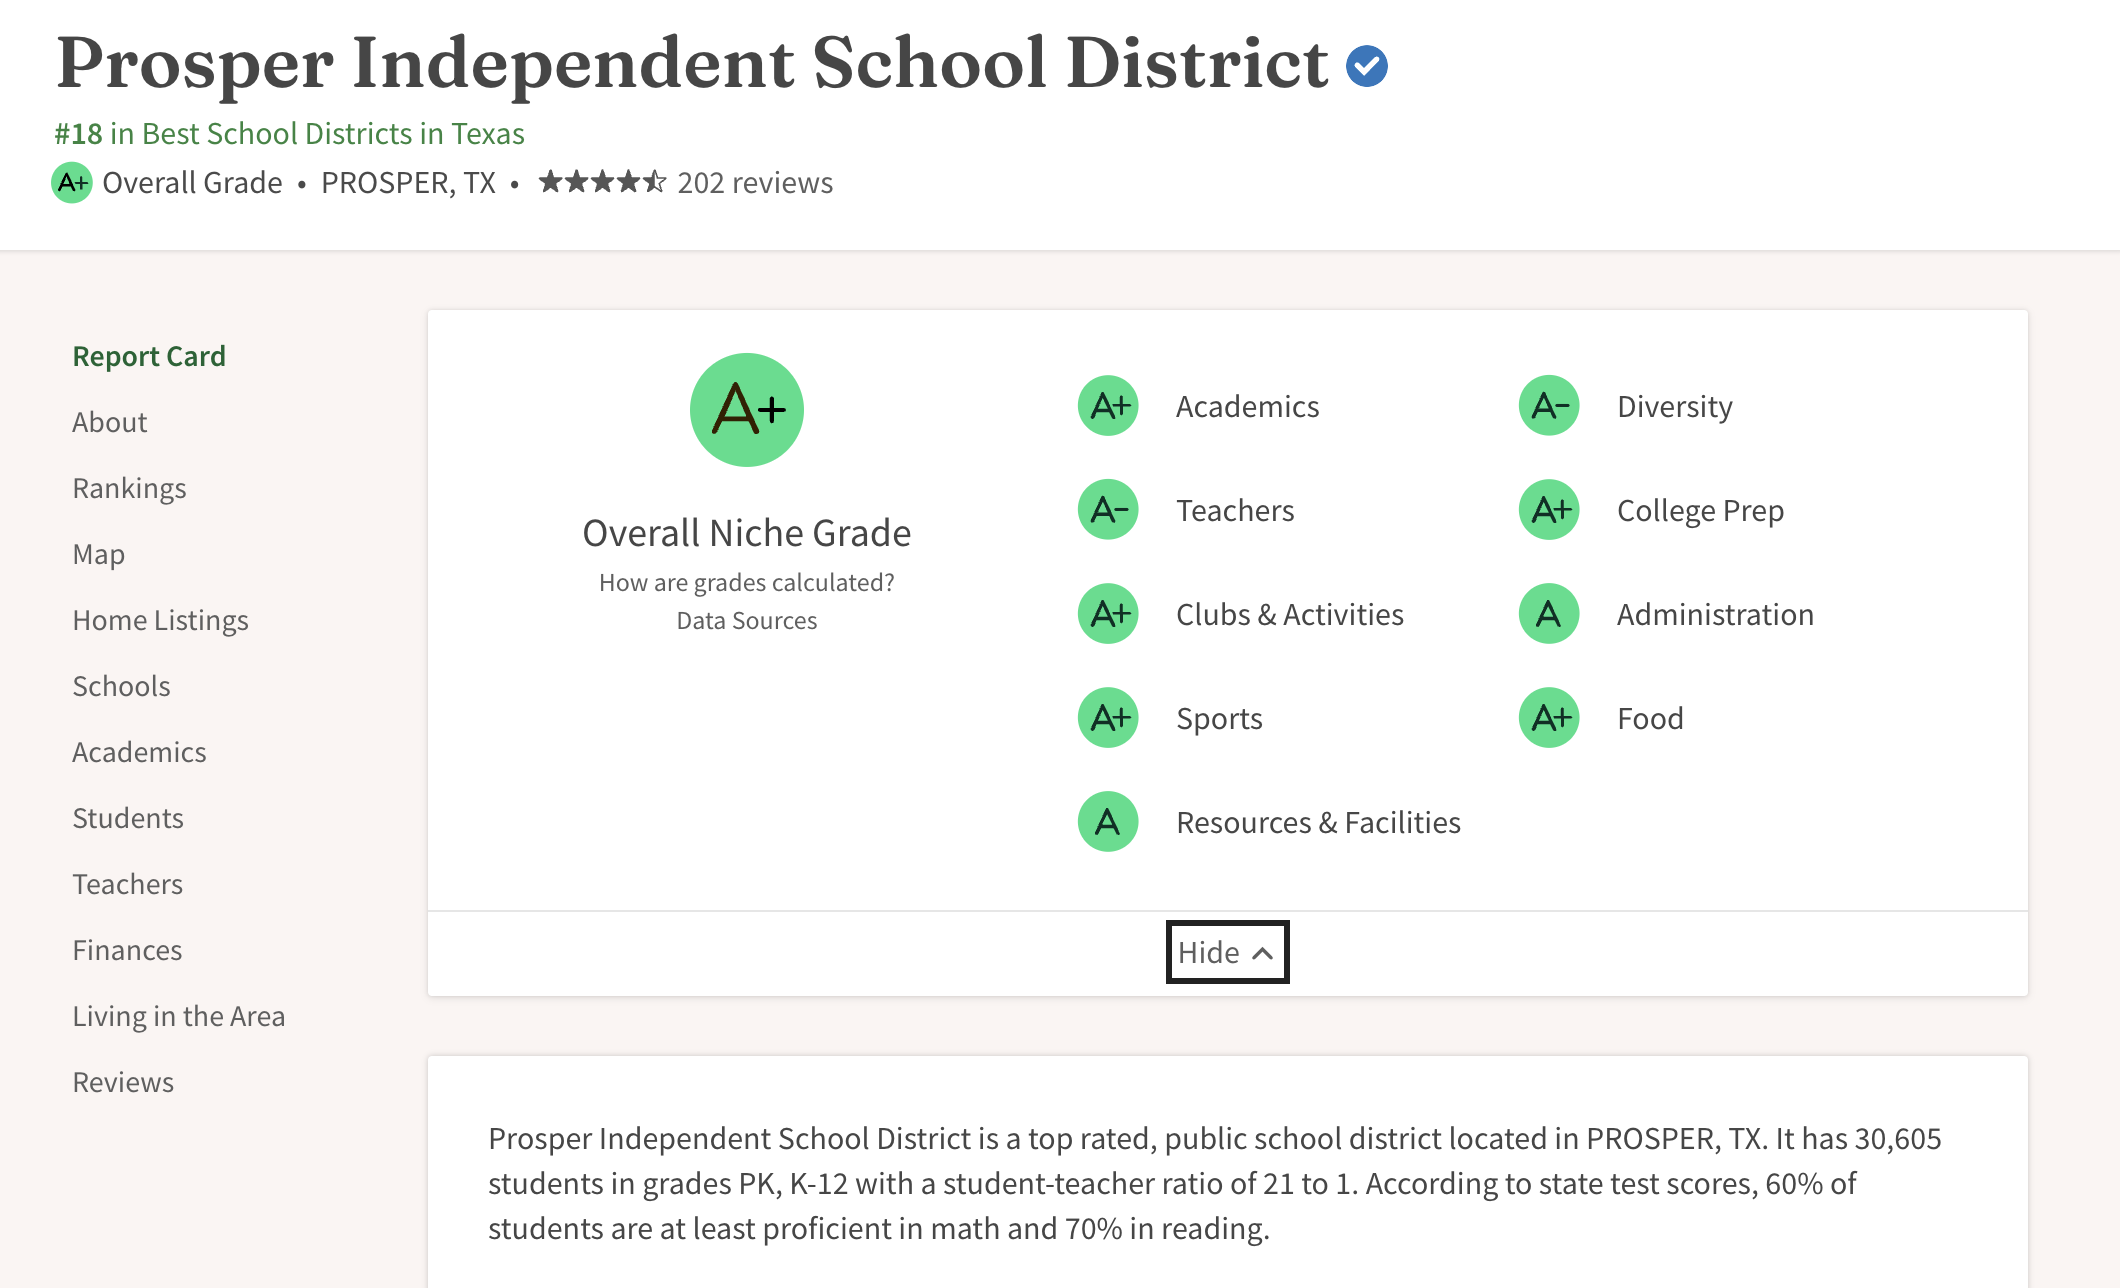Click the A badge for Resources & Facilities
The height and width of the screenshot is (1288, 2120).
[x=1108, y=822]
